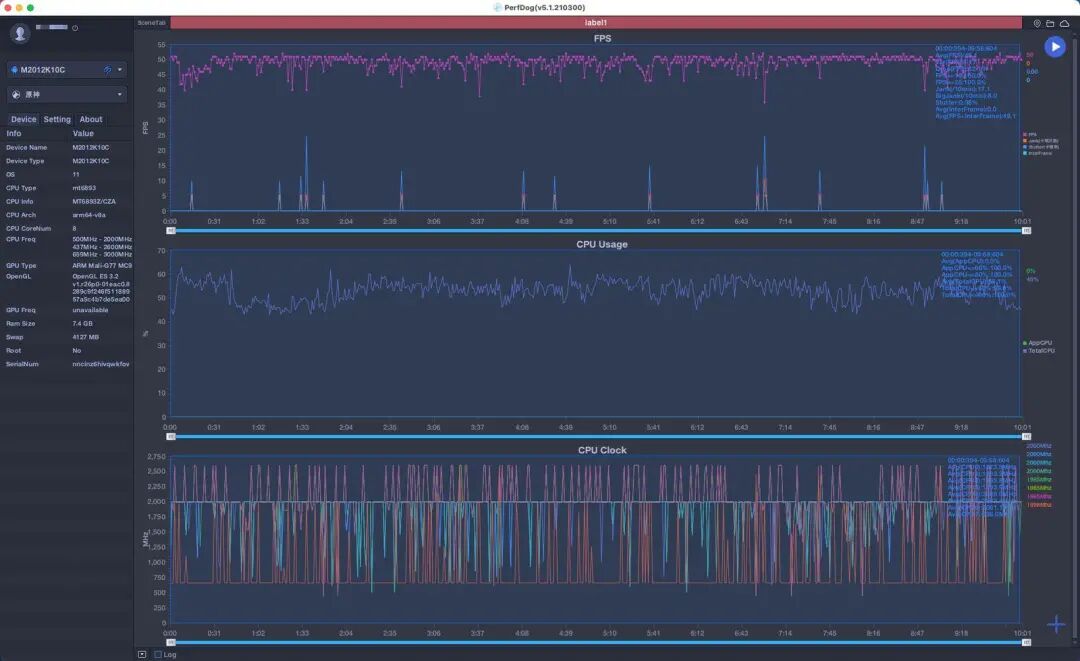Click the CPU CoreNum row label
The width and height of the screenshot is (1080, 661).
pos(28,229)
